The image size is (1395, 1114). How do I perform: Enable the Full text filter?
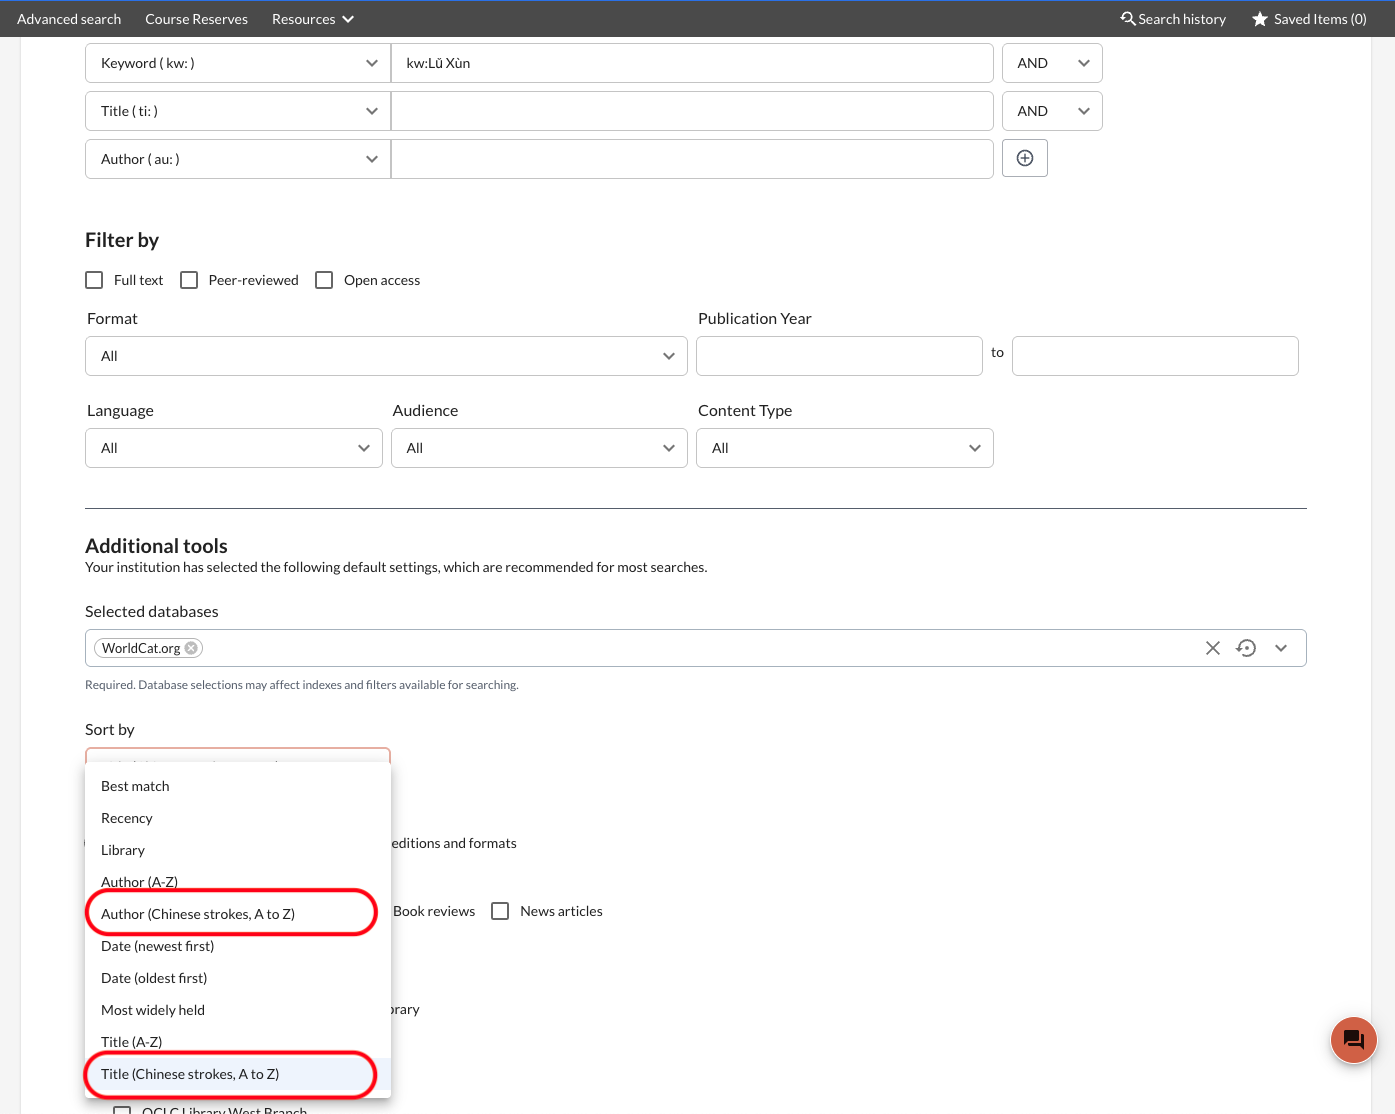click(95, 280)
